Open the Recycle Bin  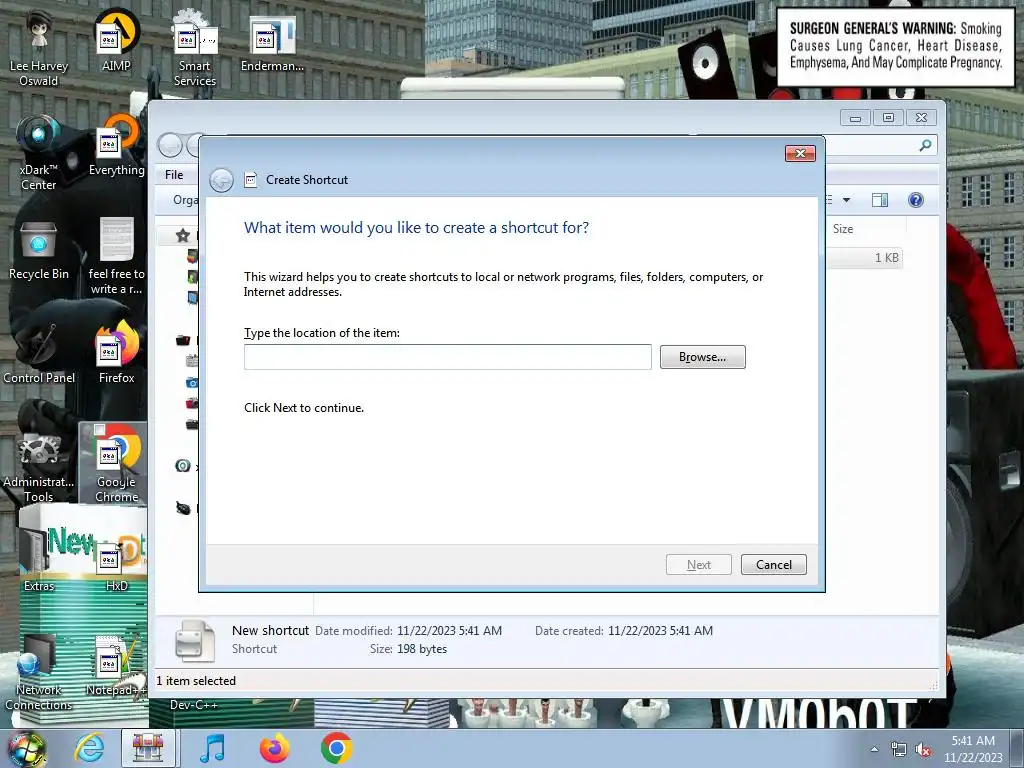coord(39,249)
